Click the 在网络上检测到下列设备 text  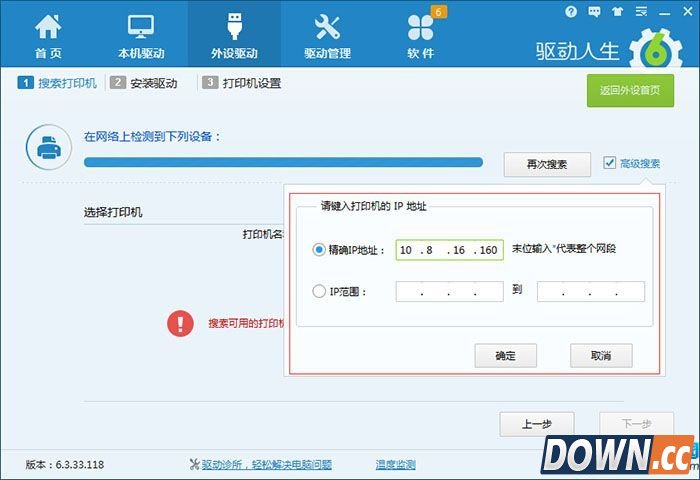[x=152, y=137]
